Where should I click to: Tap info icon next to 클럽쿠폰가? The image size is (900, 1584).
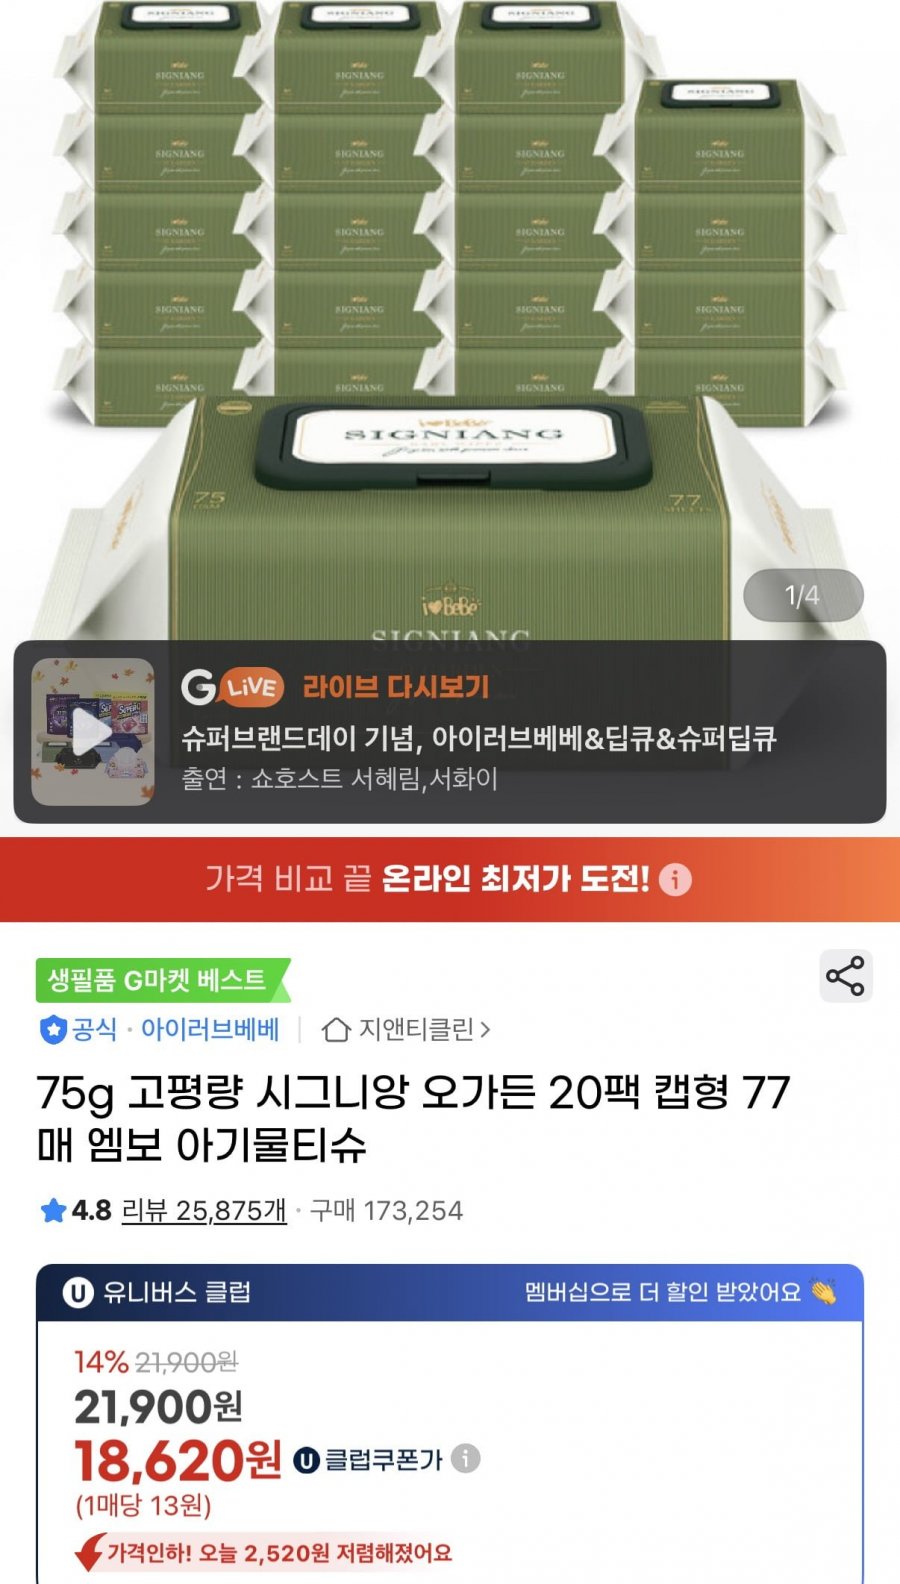[465, 1459]
